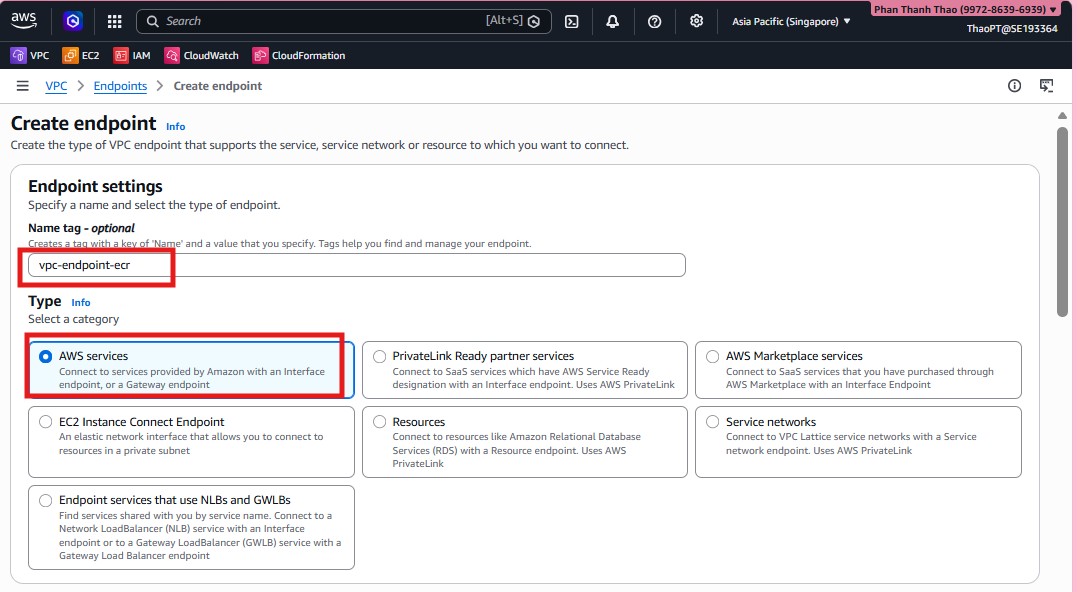
Task: Open the notifications bell
Action: [x=613, y=21]
